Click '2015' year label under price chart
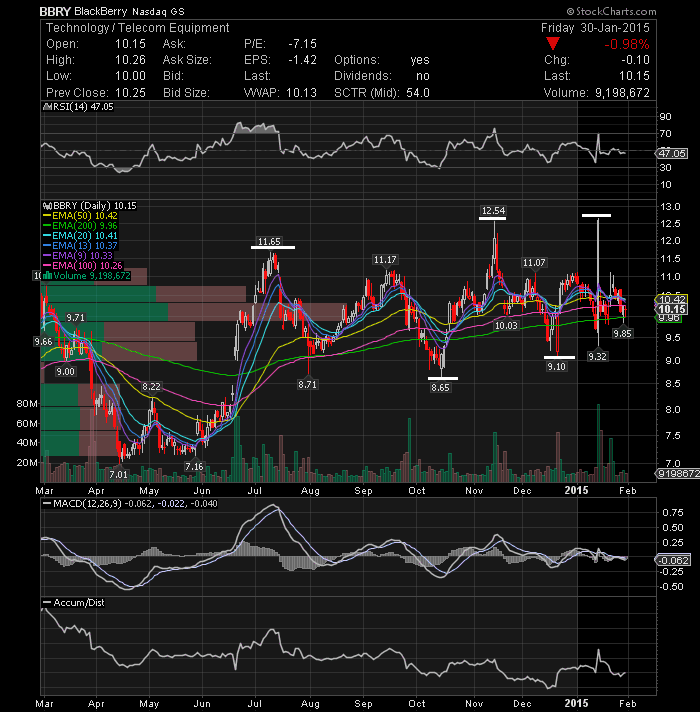This screenshot has width=700, height=712. point(576,490)
